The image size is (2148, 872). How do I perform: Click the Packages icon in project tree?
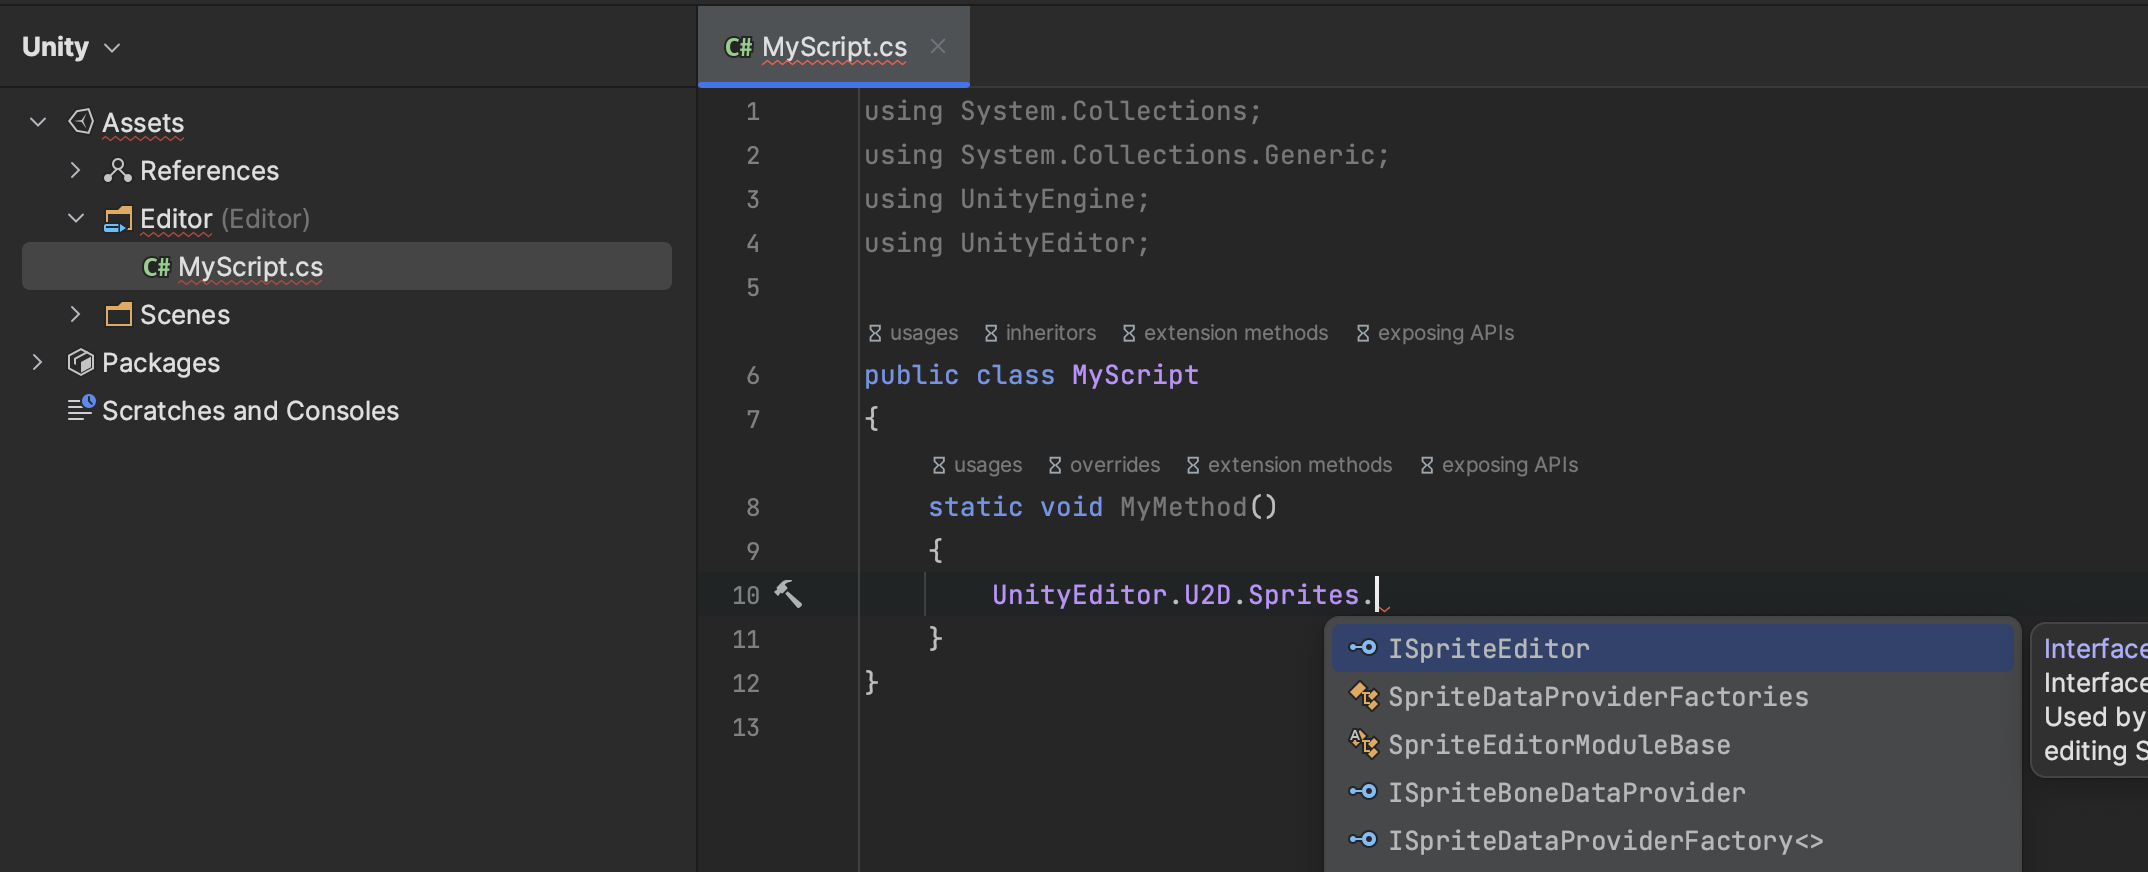click(x=81, y=362)
